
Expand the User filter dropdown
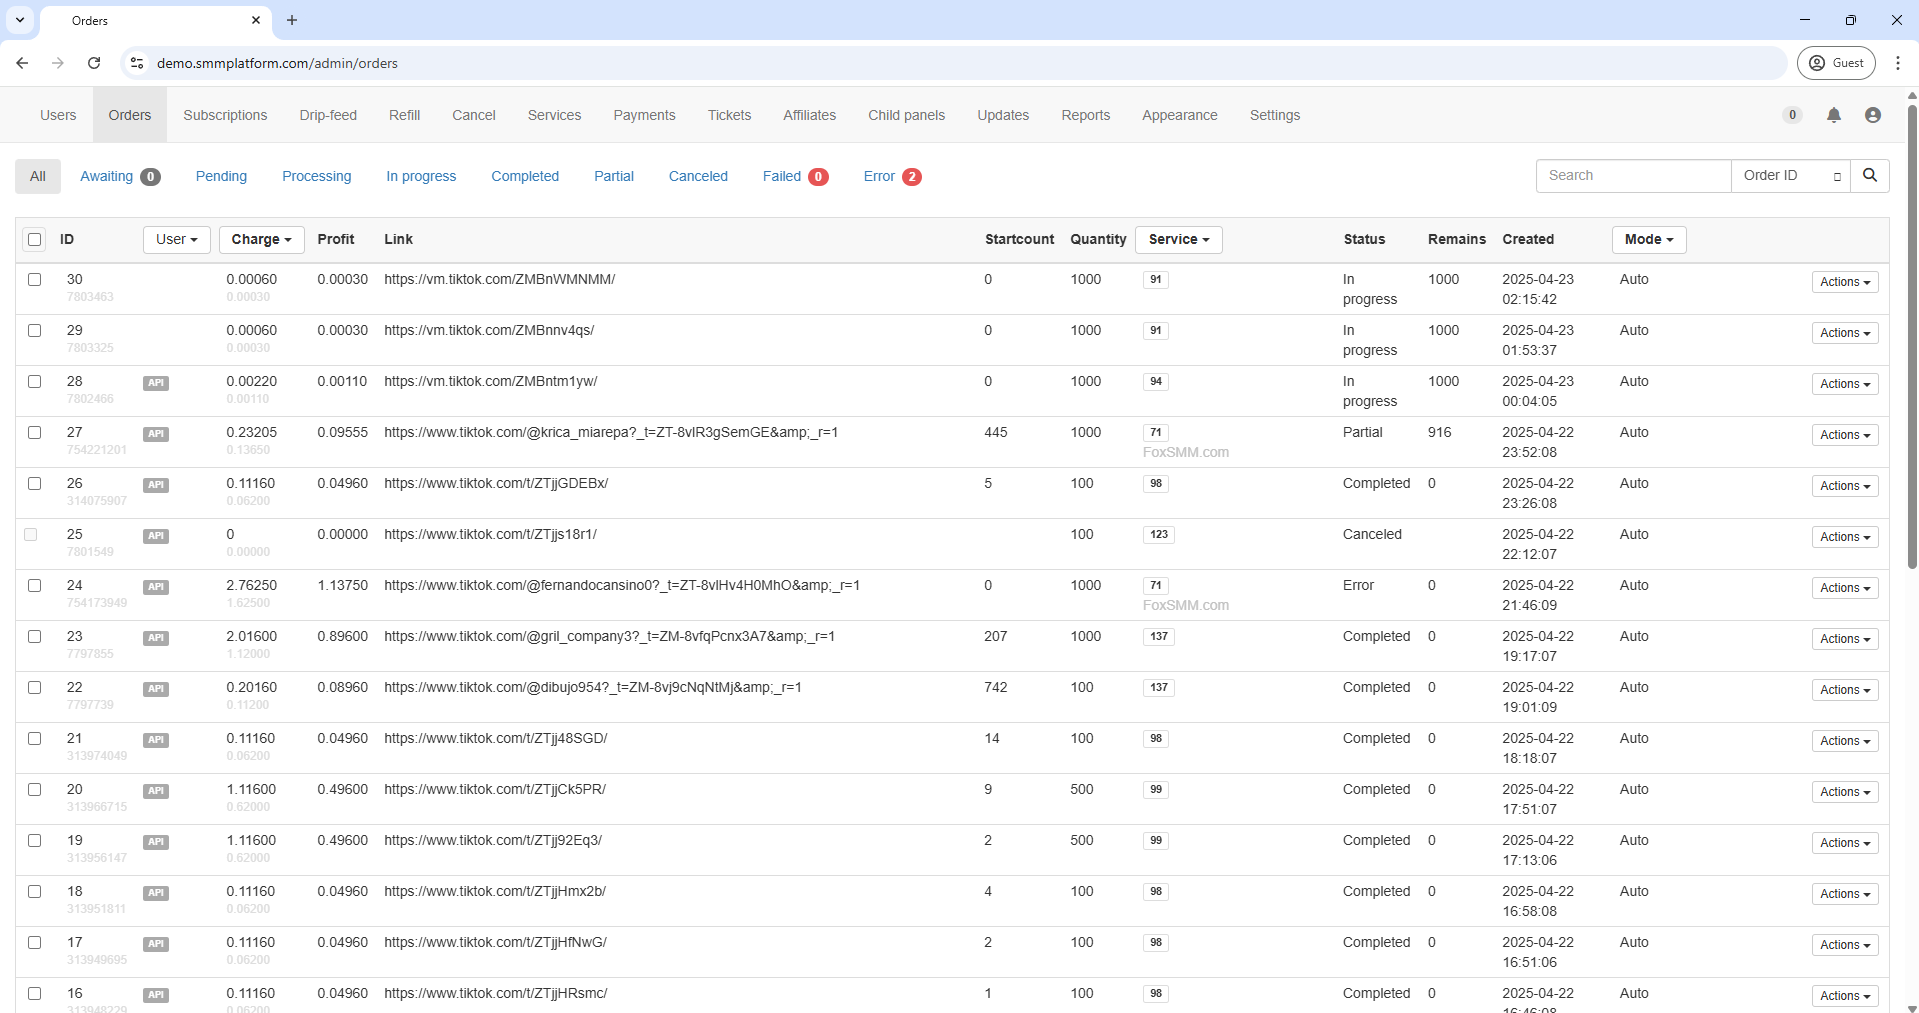point(176,240)
